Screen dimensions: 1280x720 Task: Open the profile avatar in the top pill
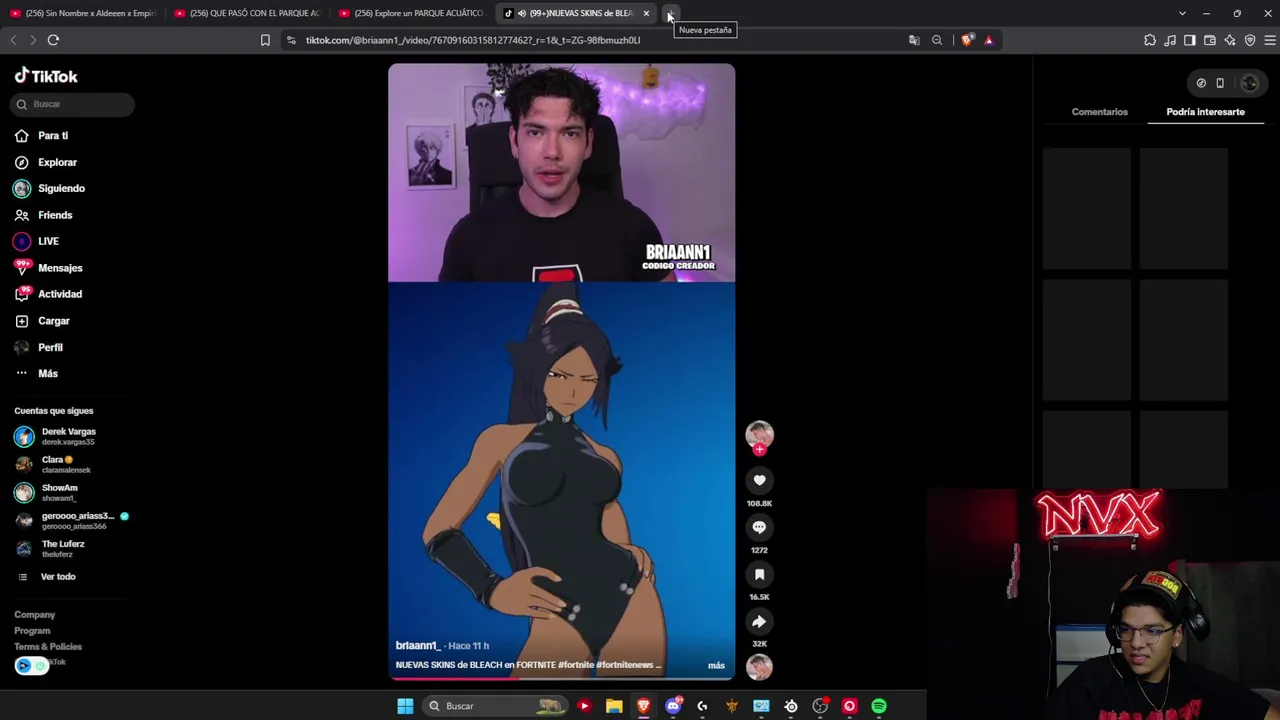[x=1249, y=83]
